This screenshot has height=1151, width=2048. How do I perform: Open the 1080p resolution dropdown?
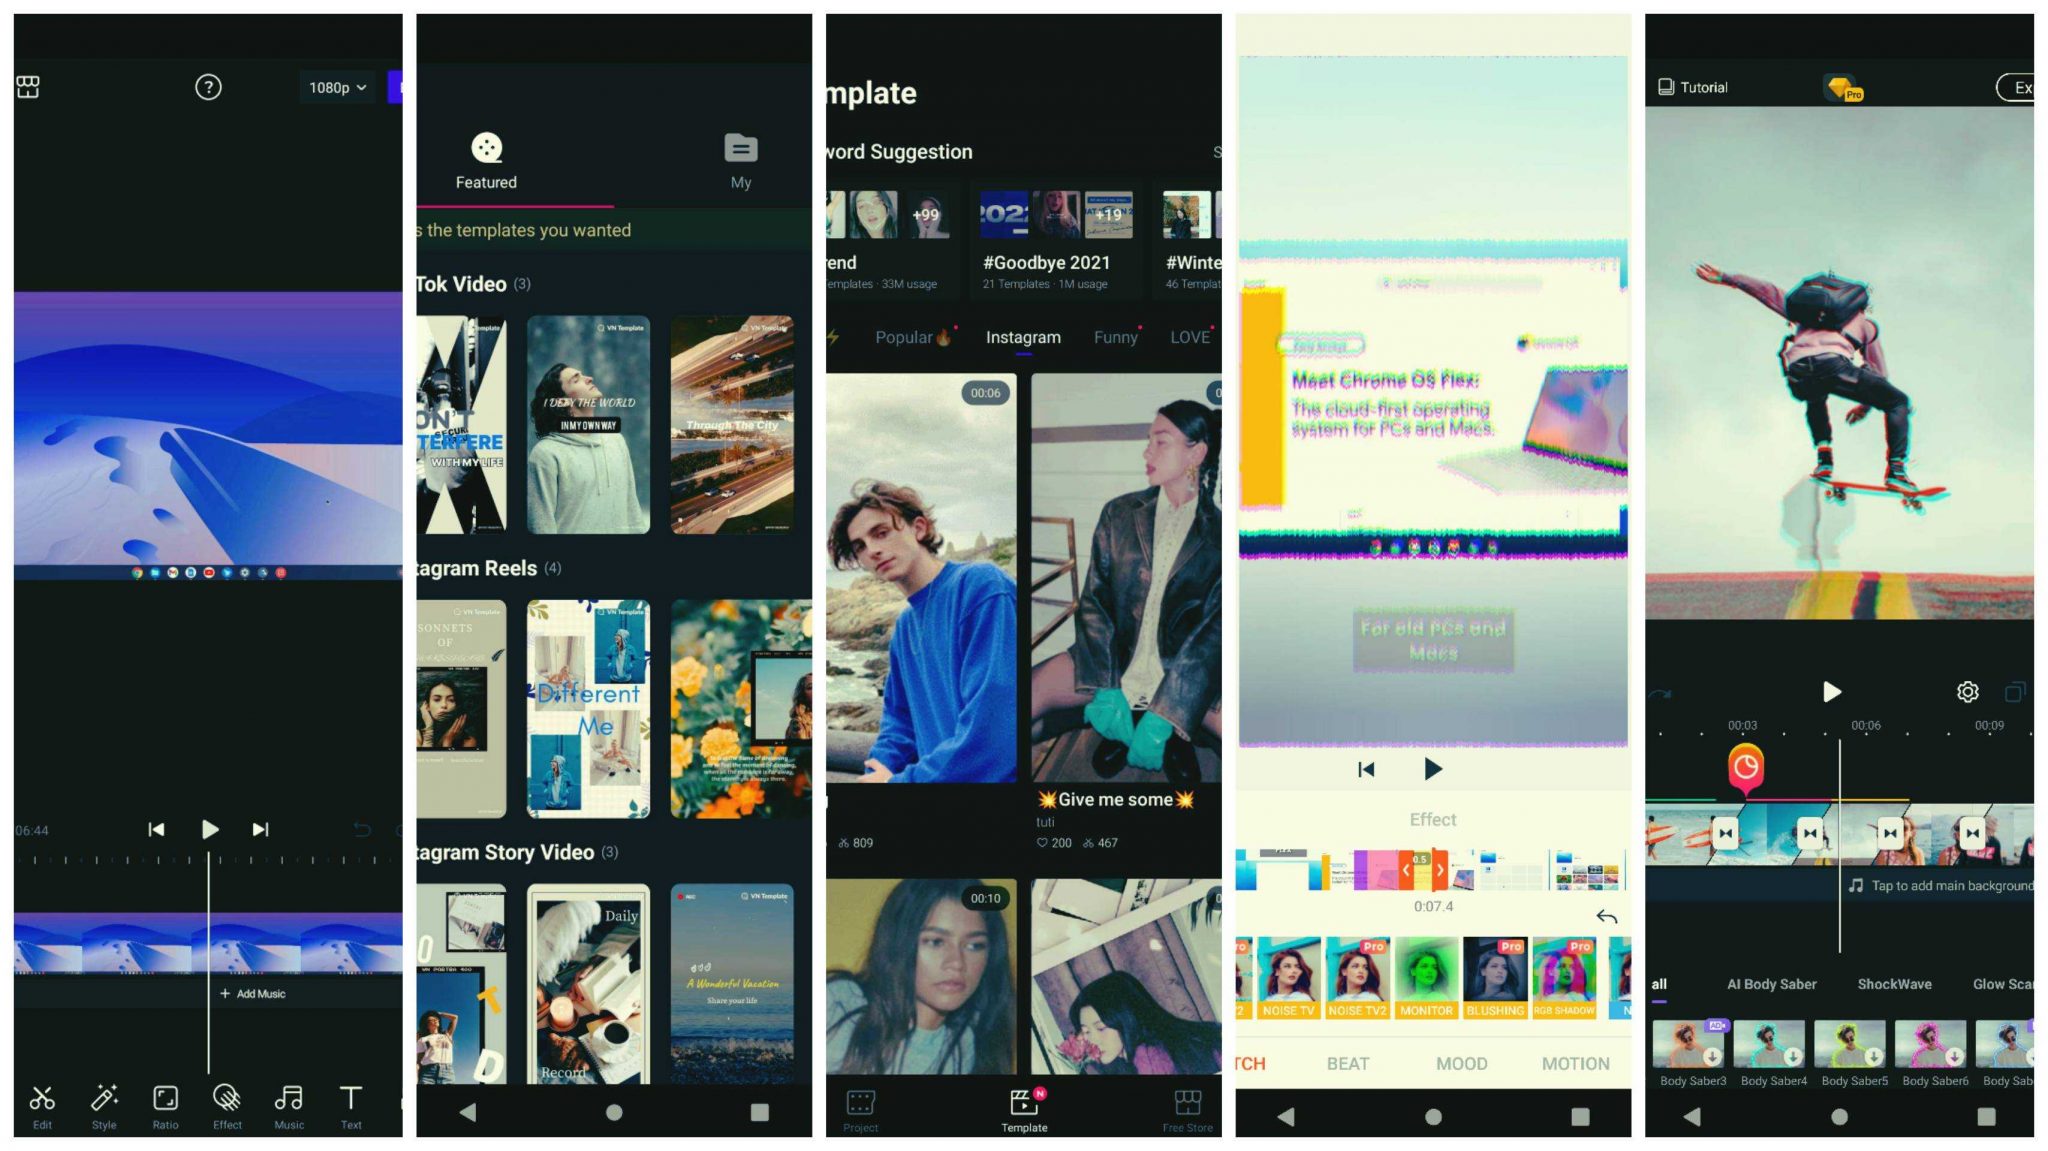click(336, 87)
